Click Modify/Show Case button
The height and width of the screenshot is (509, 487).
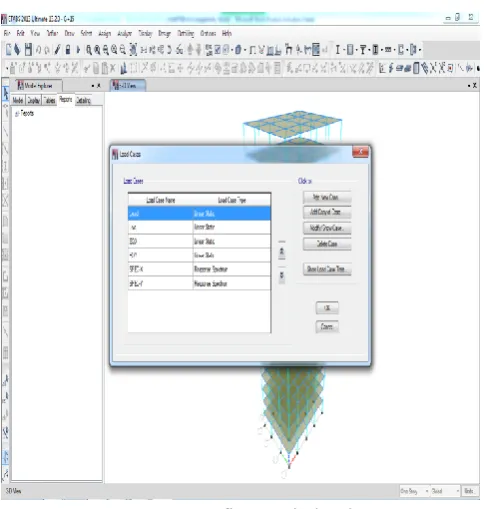pyautogui.click(x=327, y=228)
